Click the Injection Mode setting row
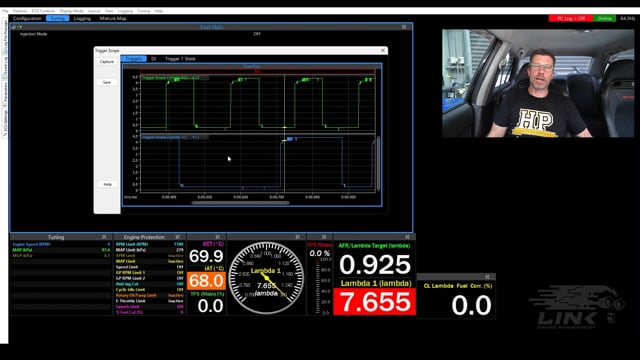The width and height of the screenshot is (640, 360). (x=211, y=34)
